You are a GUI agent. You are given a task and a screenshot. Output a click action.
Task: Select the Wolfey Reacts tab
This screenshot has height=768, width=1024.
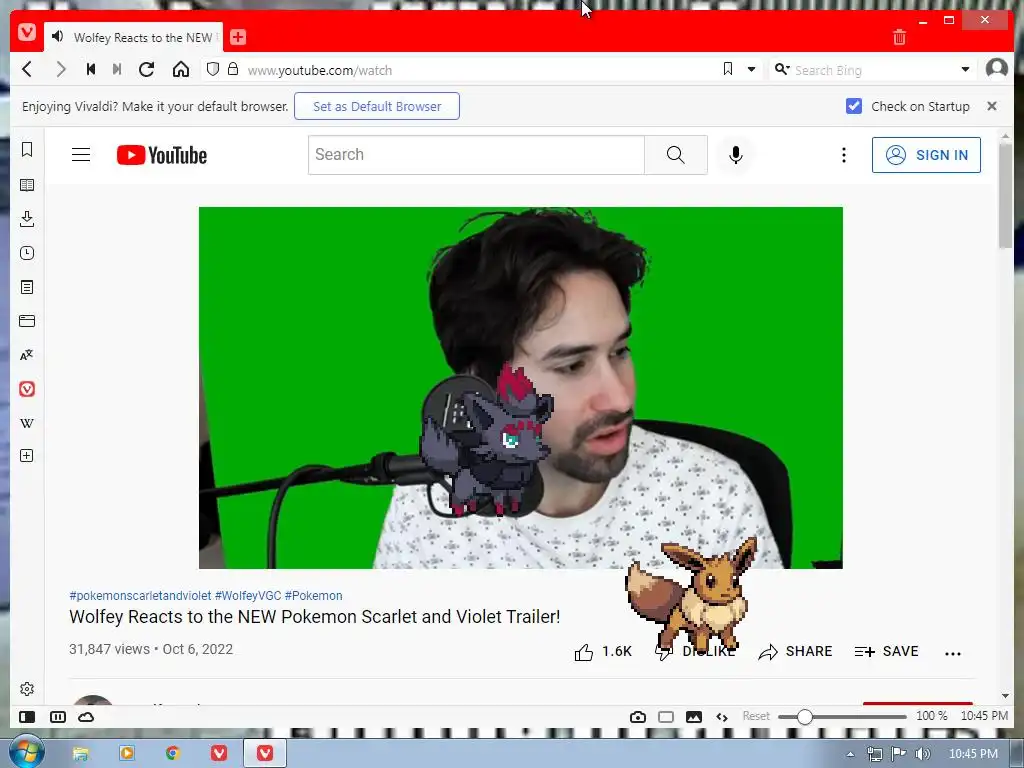(x=134, y=37)
